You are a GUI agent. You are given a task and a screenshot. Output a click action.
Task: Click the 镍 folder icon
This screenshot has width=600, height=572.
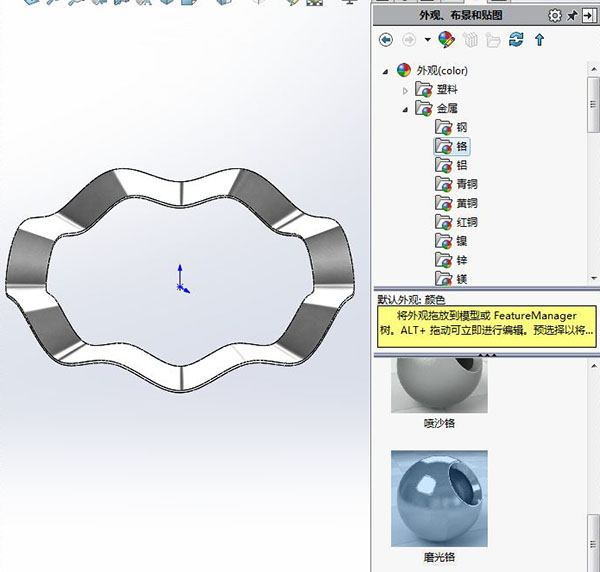pos(443,241)
